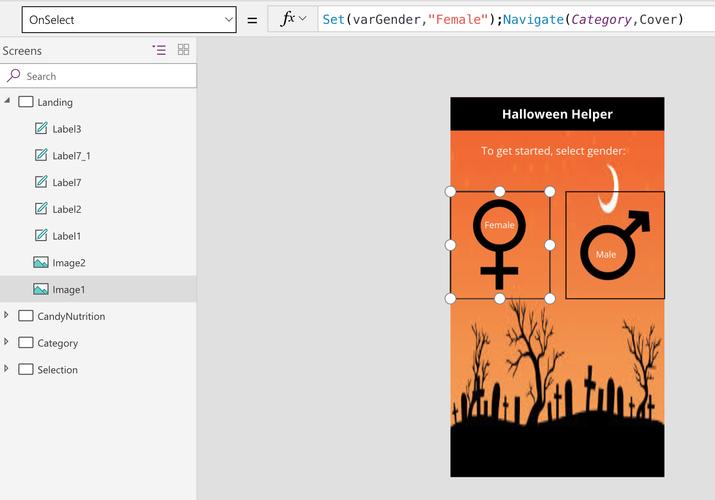
Task: Click the Halloween Helper title label
Action: coord(557,114)
